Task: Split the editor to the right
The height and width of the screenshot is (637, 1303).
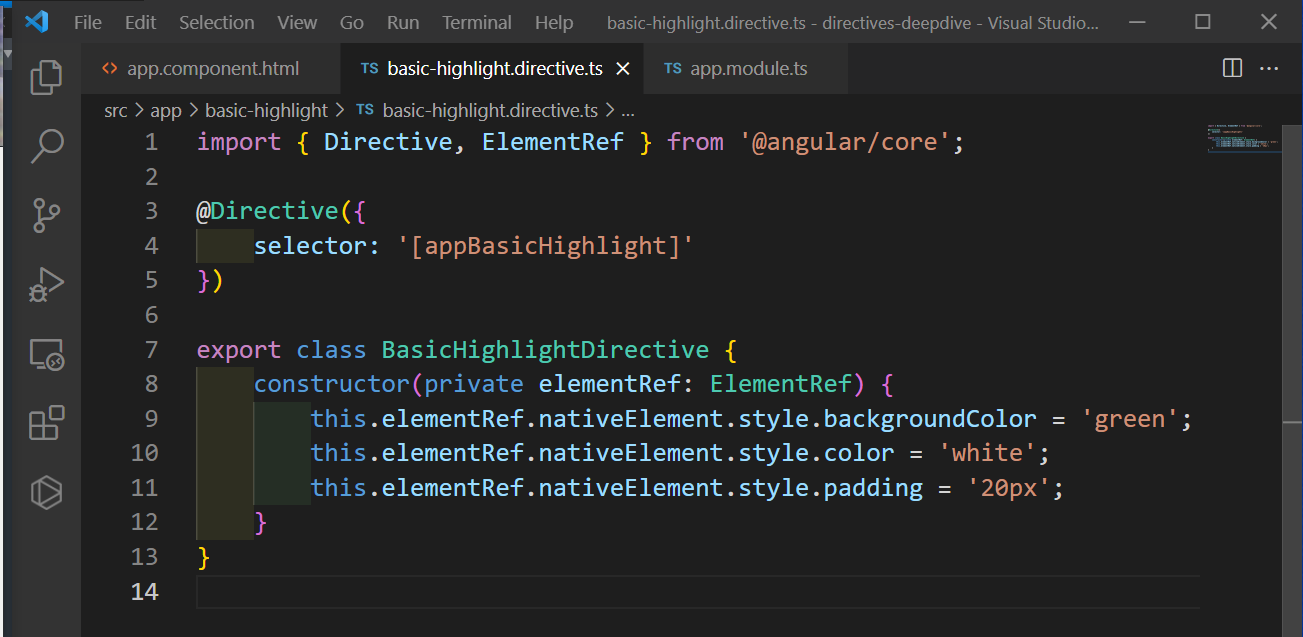Action: tap(1233, 68)
